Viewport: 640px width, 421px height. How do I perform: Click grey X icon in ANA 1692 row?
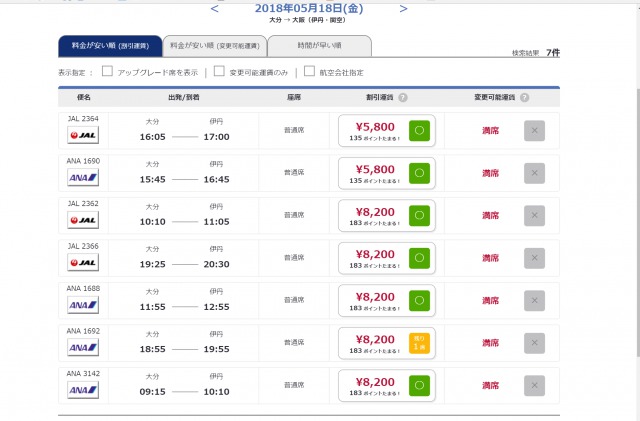[534, 343]
